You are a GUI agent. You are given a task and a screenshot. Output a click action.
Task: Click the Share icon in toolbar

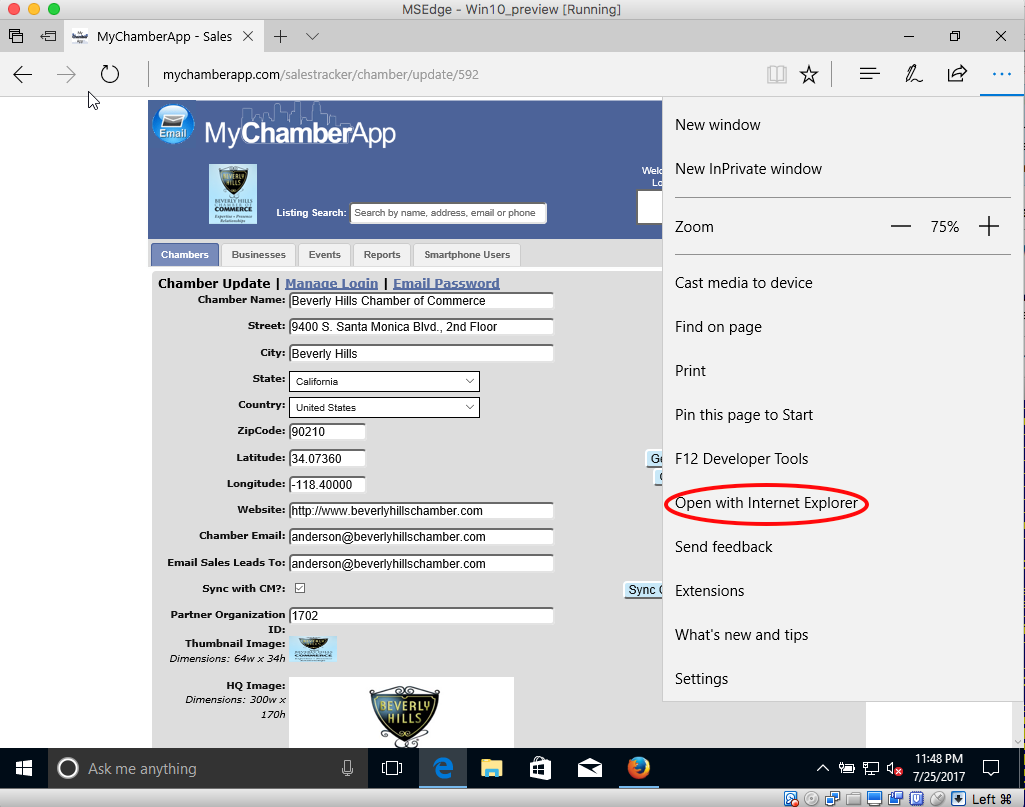pos(957,74)
